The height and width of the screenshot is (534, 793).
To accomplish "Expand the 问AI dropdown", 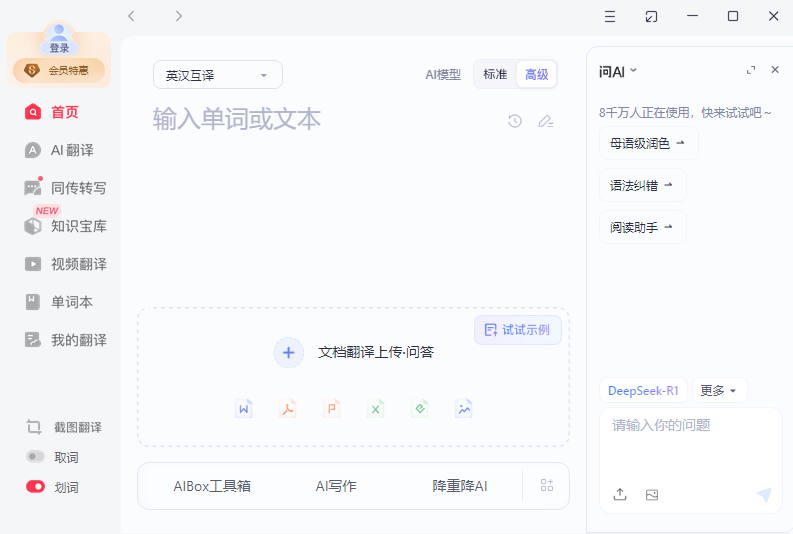I will pos(618,71).
